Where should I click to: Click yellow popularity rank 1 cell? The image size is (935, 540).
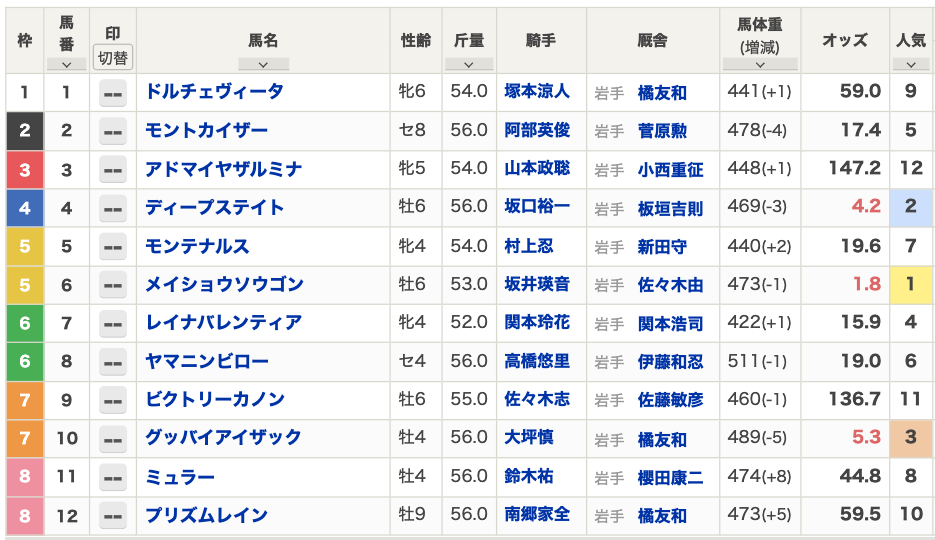[x=911, y=285]
